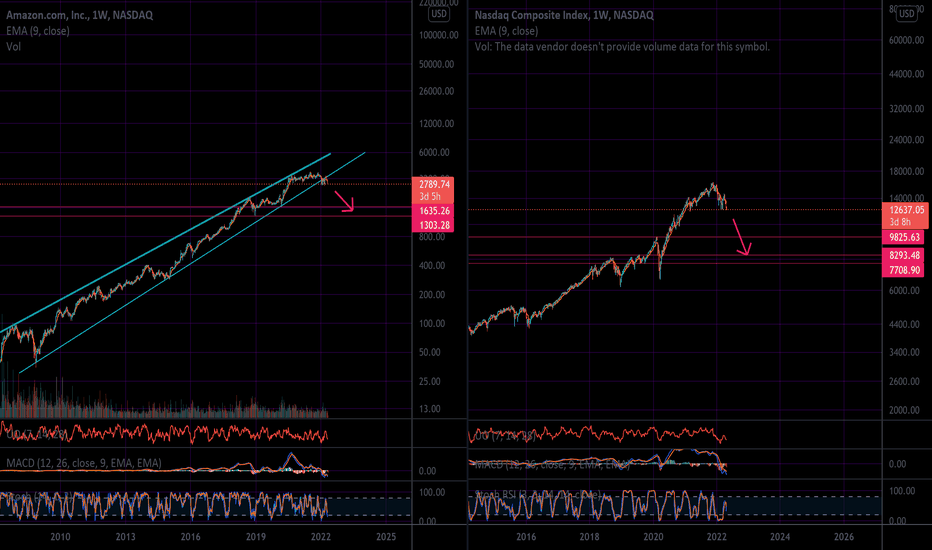Image resolution: width=932 pixels, height=550 pixels.
Task: Click the 1303.28 horizontal line price label
Action: pos(434,225)
